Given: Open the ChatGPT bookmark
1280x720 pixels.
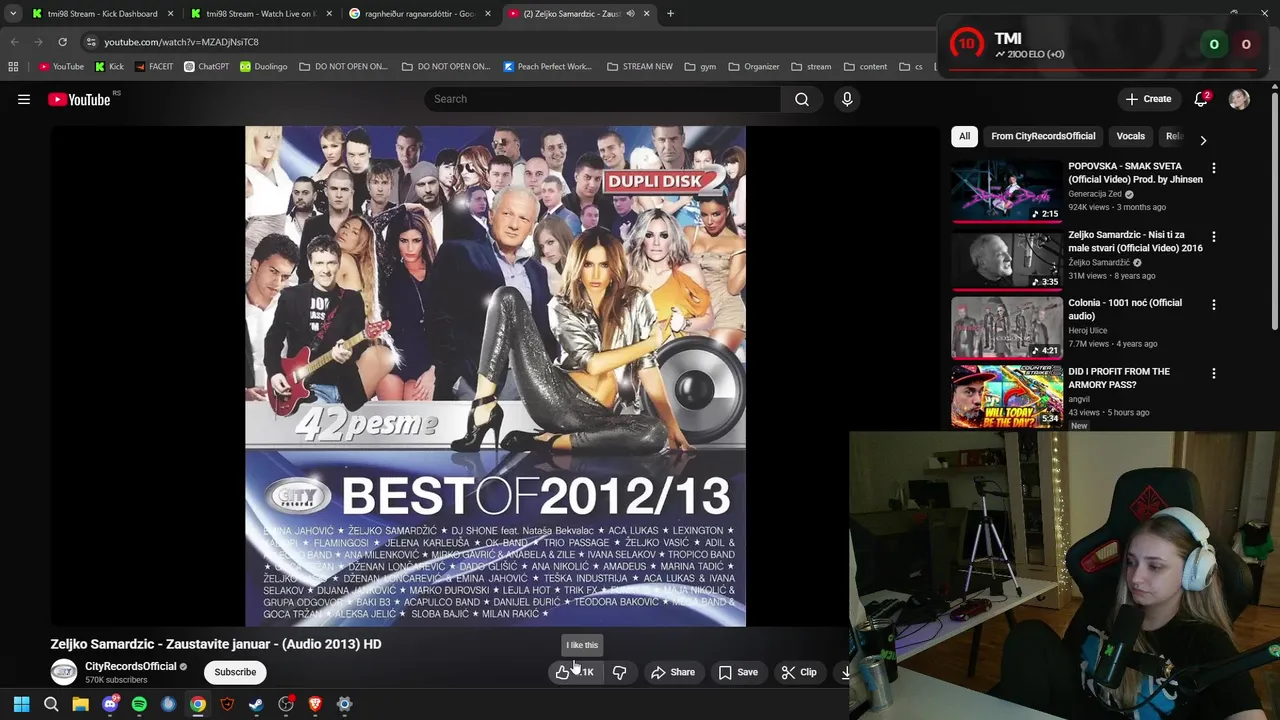Looking at the screenshot, I should [206, 67].
